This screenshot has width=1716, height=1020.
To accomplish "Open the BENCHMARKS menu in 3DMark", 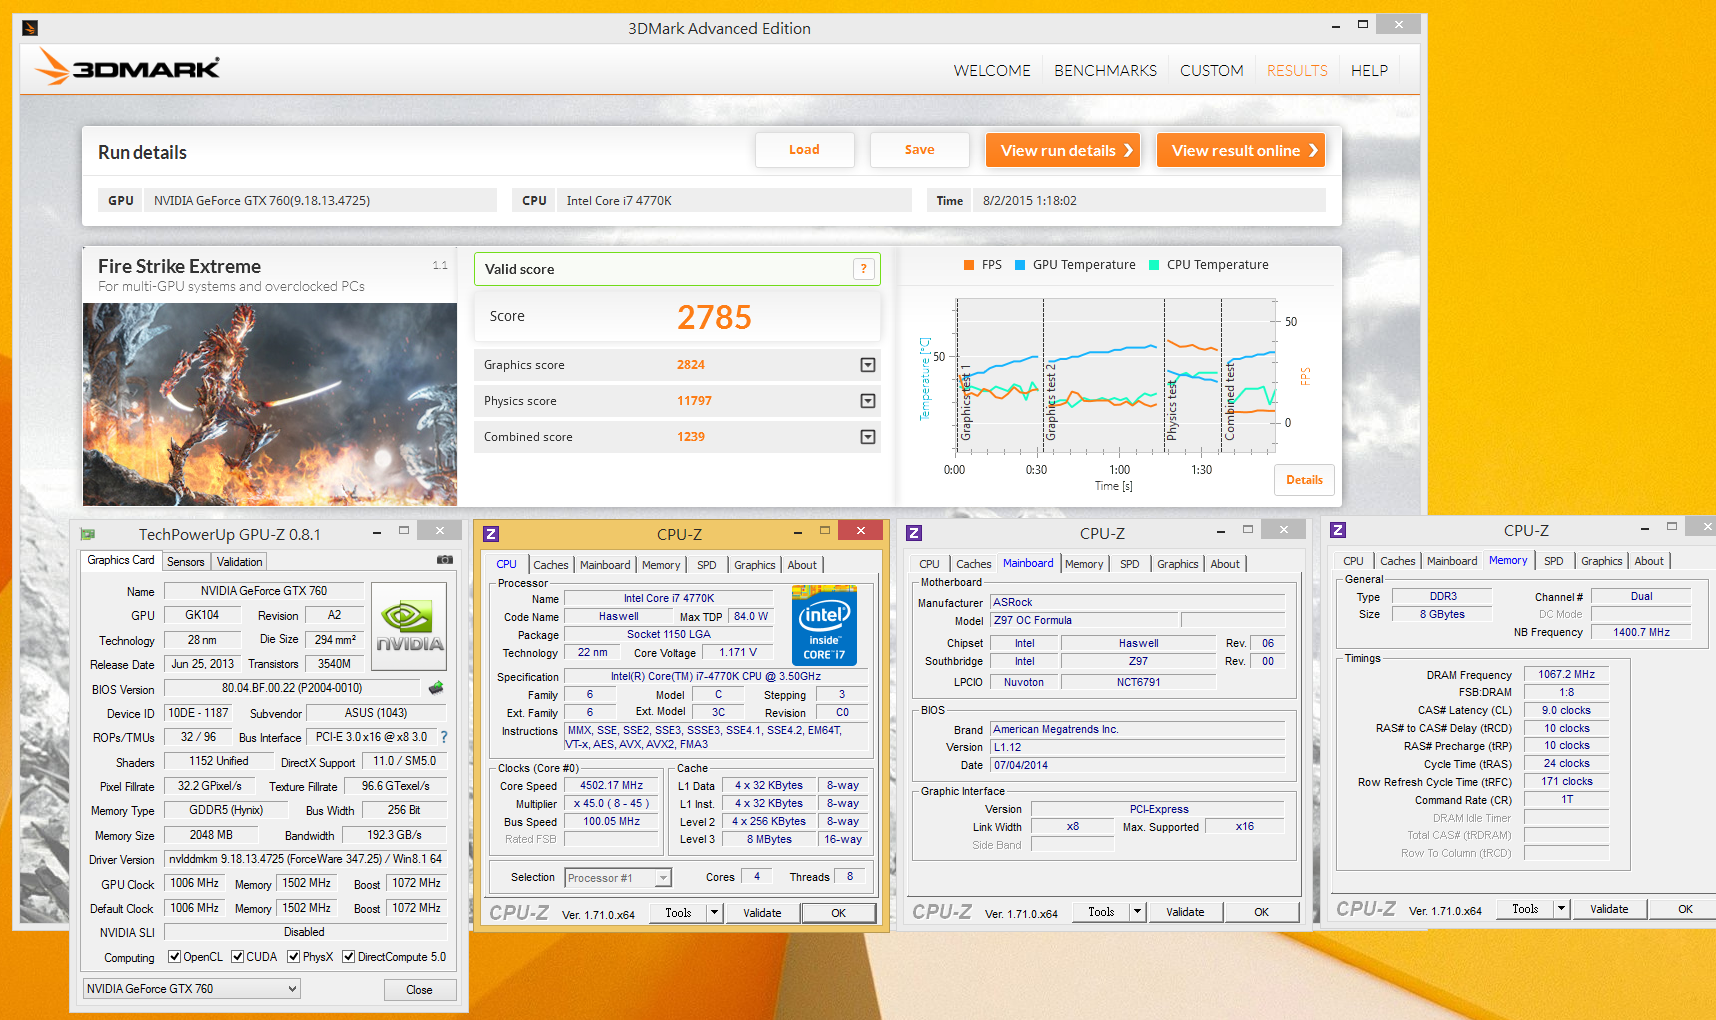I will point(1105,70).
